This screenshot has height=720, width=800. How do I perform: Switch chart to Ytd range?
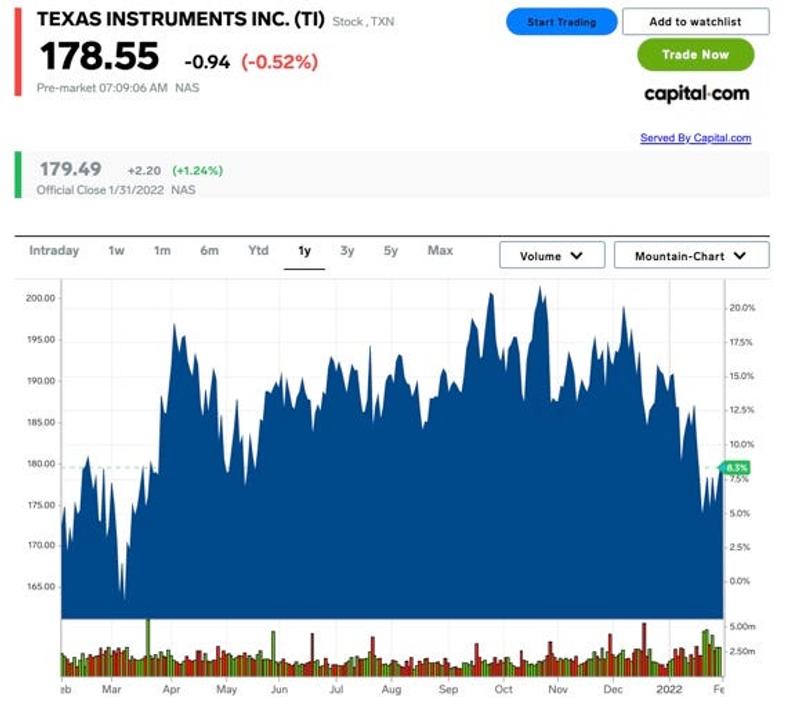tap(258, 251)
